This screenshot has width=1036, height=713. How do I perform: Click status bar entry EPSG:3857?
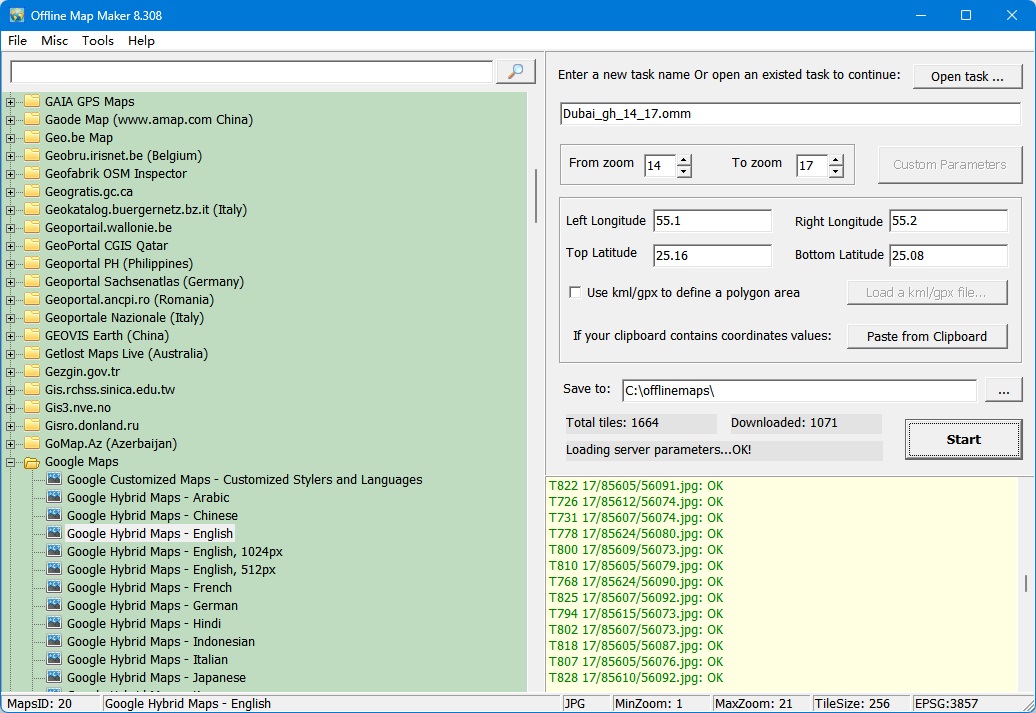coord(946,704)
